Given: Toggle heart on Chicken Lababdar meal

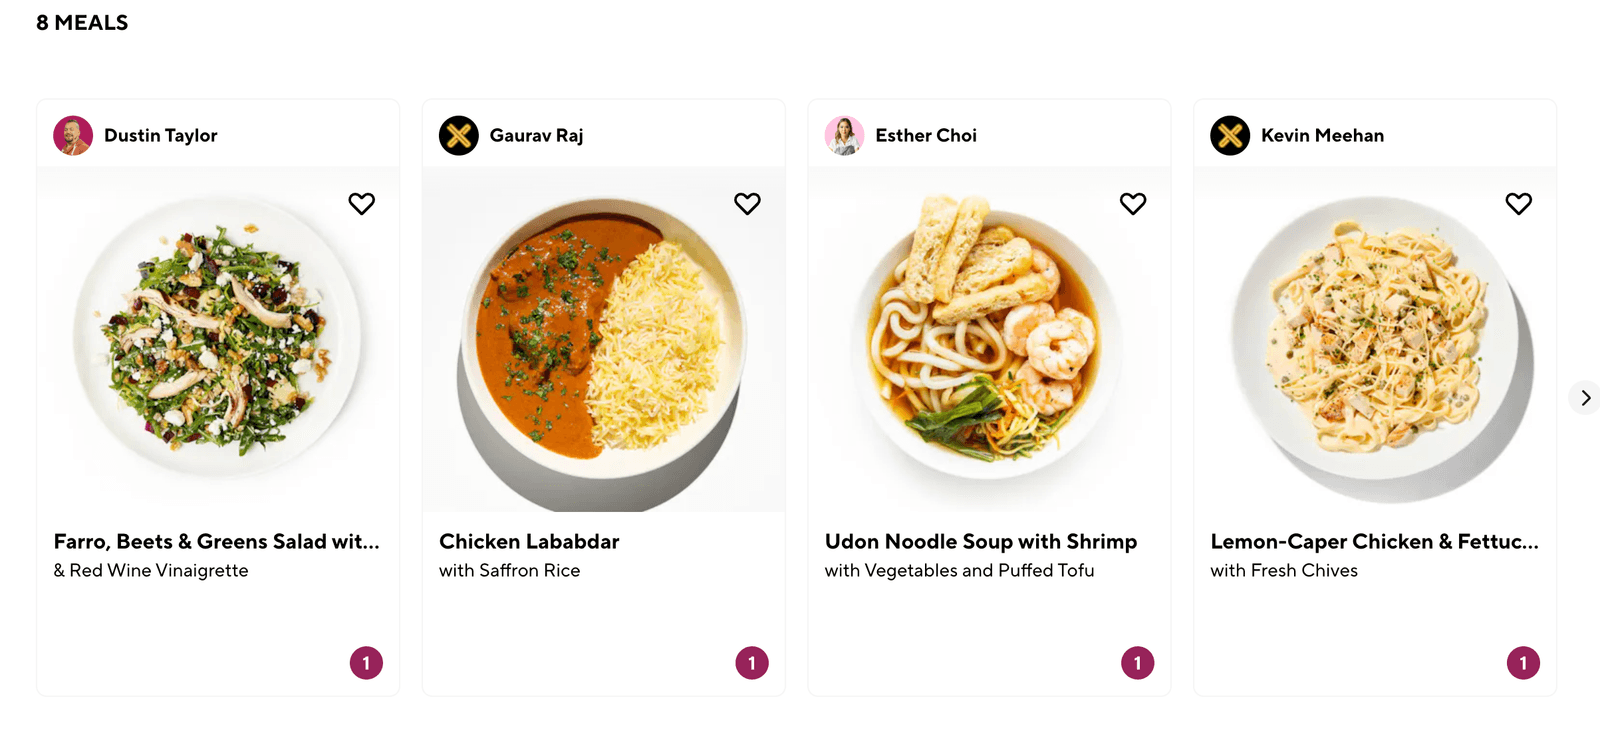Looking at the screenshot, I should point(747,204).
